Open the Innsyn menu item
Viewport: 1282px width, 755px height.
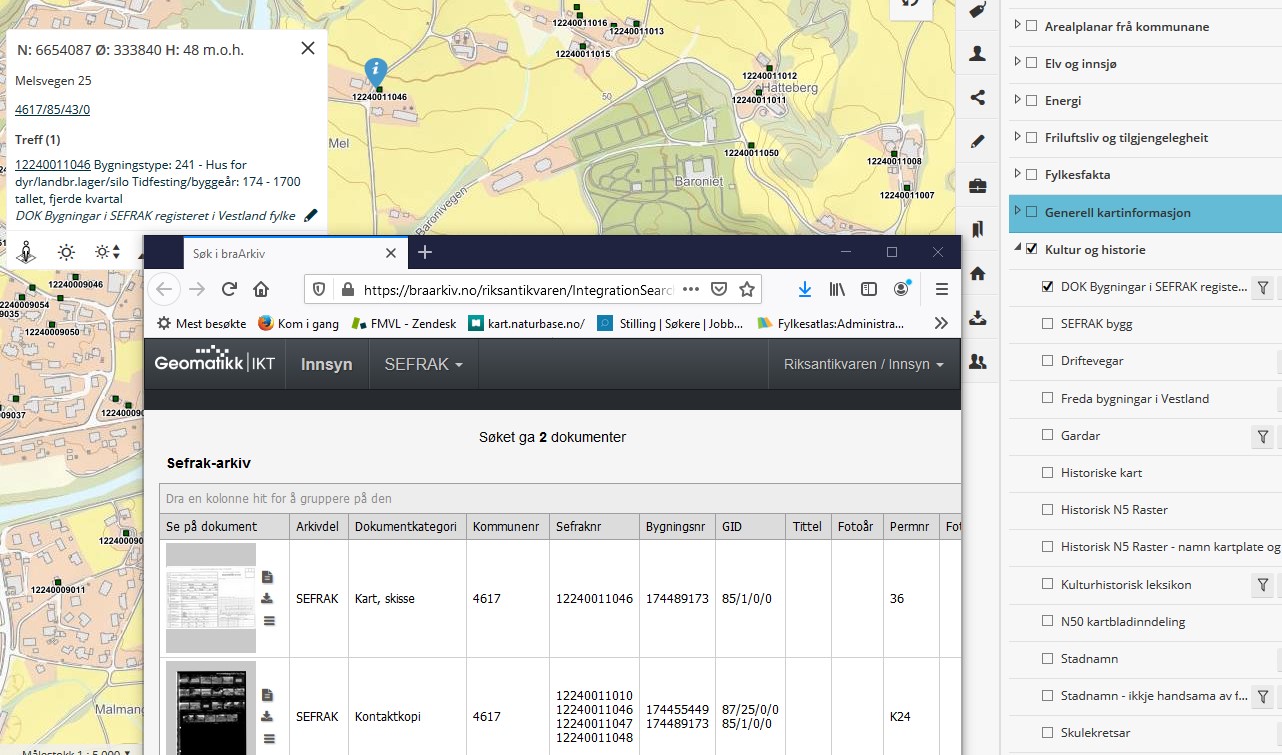[x=326, y=364]
